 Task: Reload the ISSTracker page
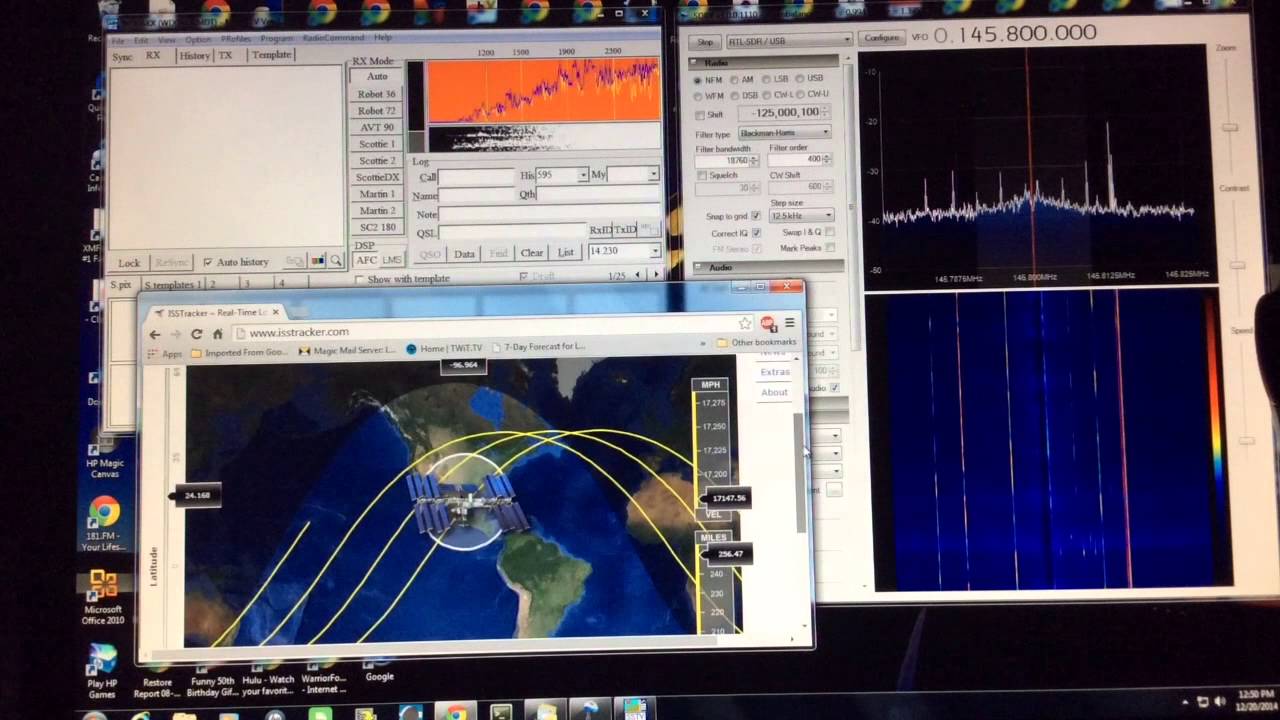tap(197, 334)
